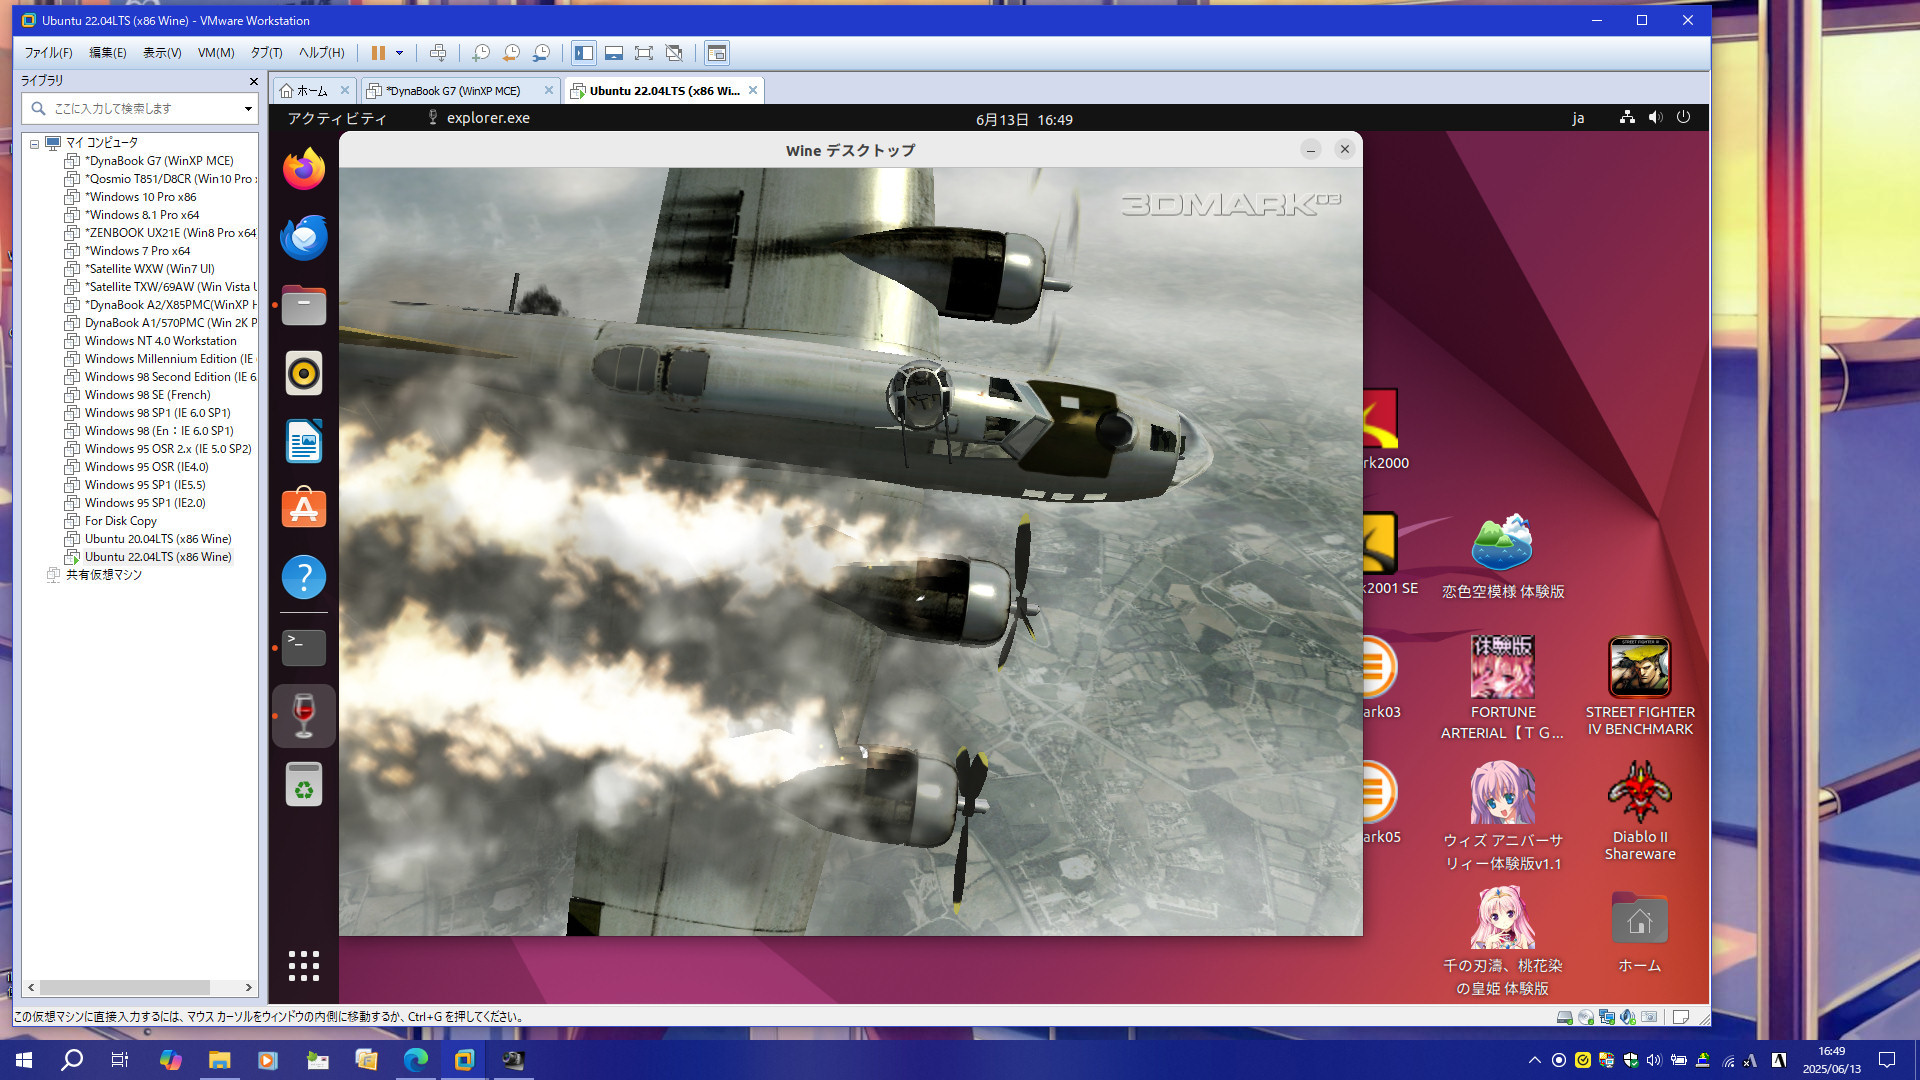Open the Diablo II Shareware desktop icon
Screen dimensions: 1920x1080
(x=1639, y=811)
